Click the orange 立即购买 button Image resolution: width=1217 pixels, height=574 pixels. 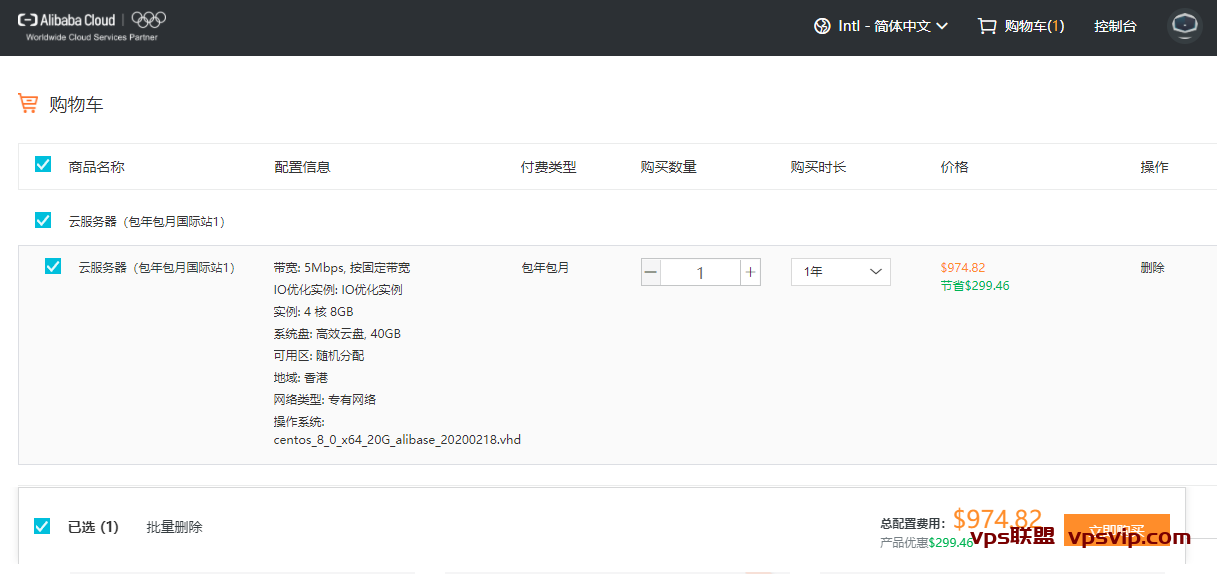click(1116, 529)
